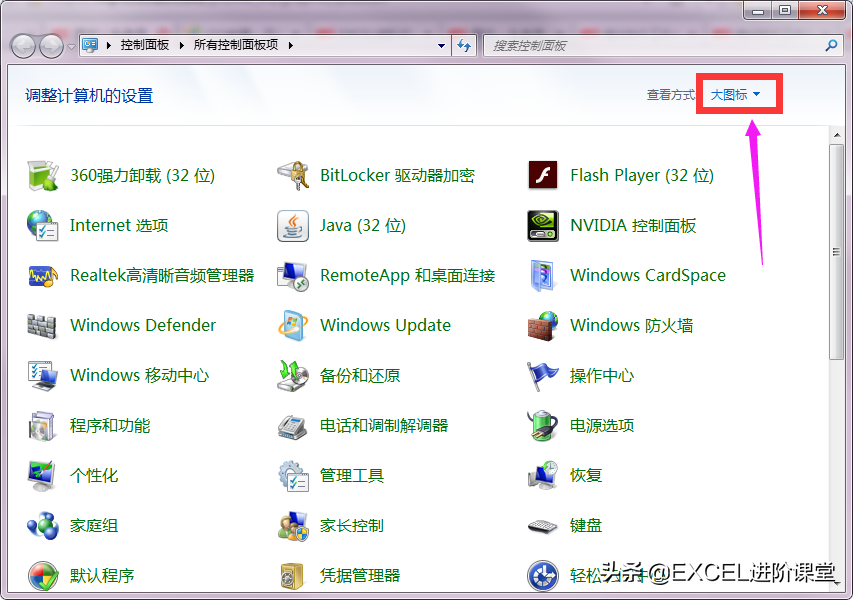Image resolution: width=853 pixels, height=600 pixels.
Task: Expand the arrow after 控制面板 breadcrumb
Action: tap(182, 45)
